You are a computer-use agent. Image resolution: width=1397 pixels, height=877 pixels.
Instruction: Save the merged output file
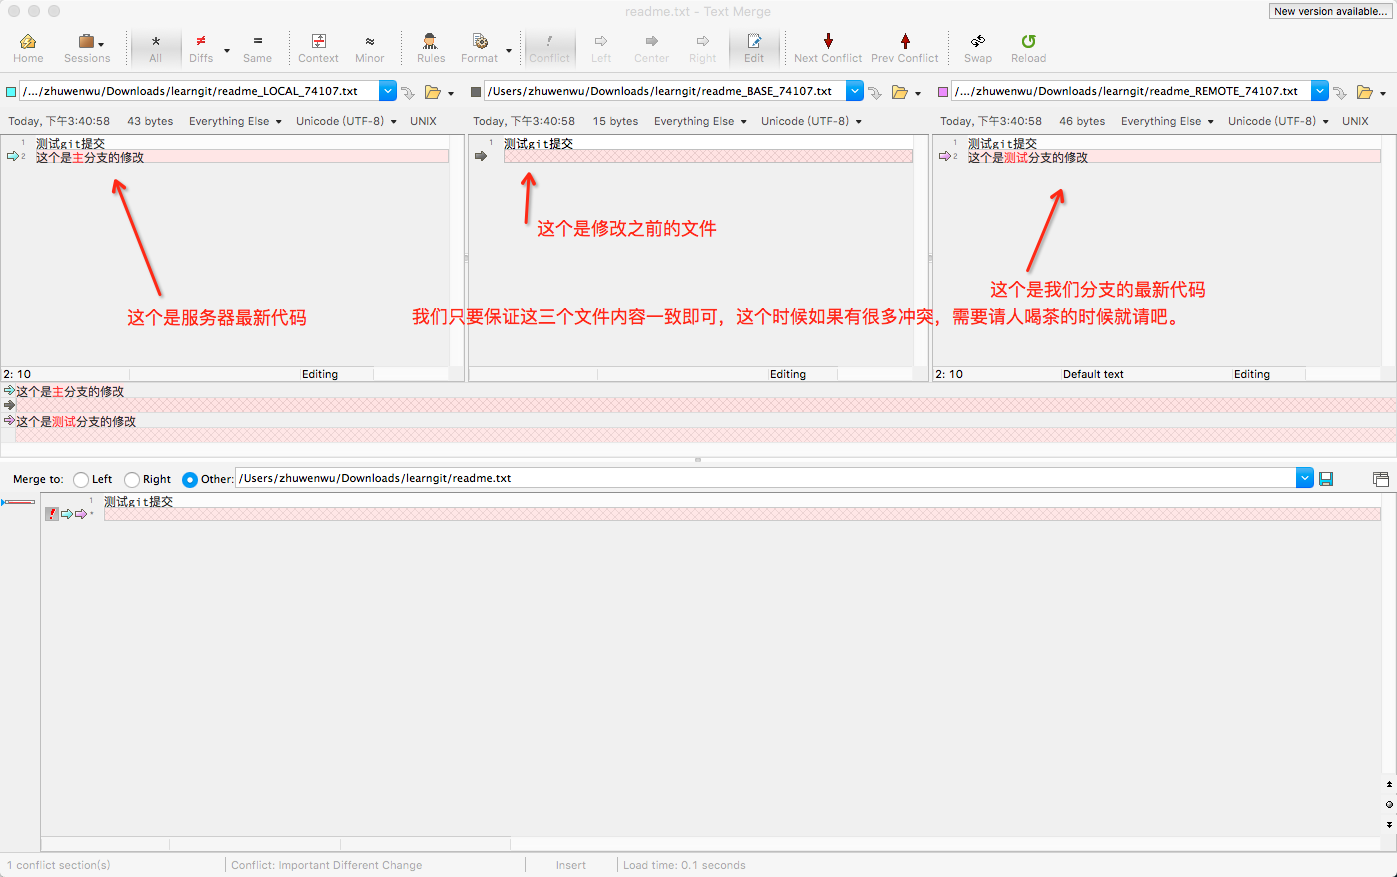coord(1326,479)
